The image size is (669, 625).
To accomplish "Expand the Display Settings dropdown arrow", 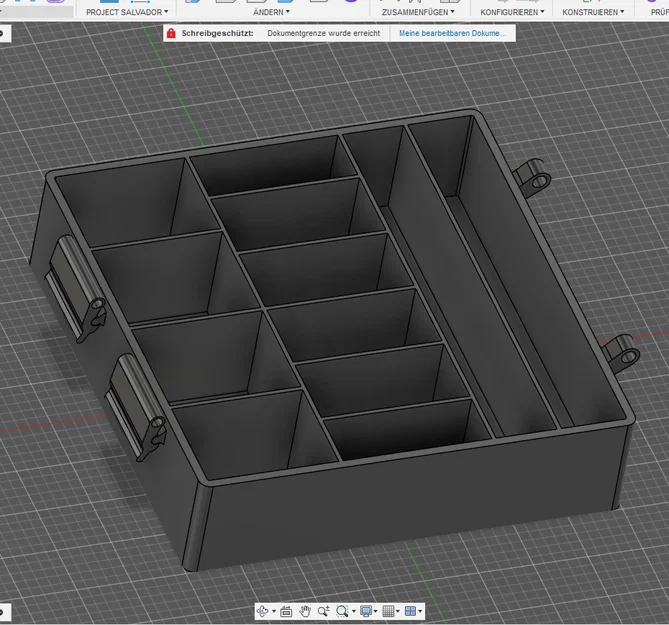I will [x=375, y=611].
